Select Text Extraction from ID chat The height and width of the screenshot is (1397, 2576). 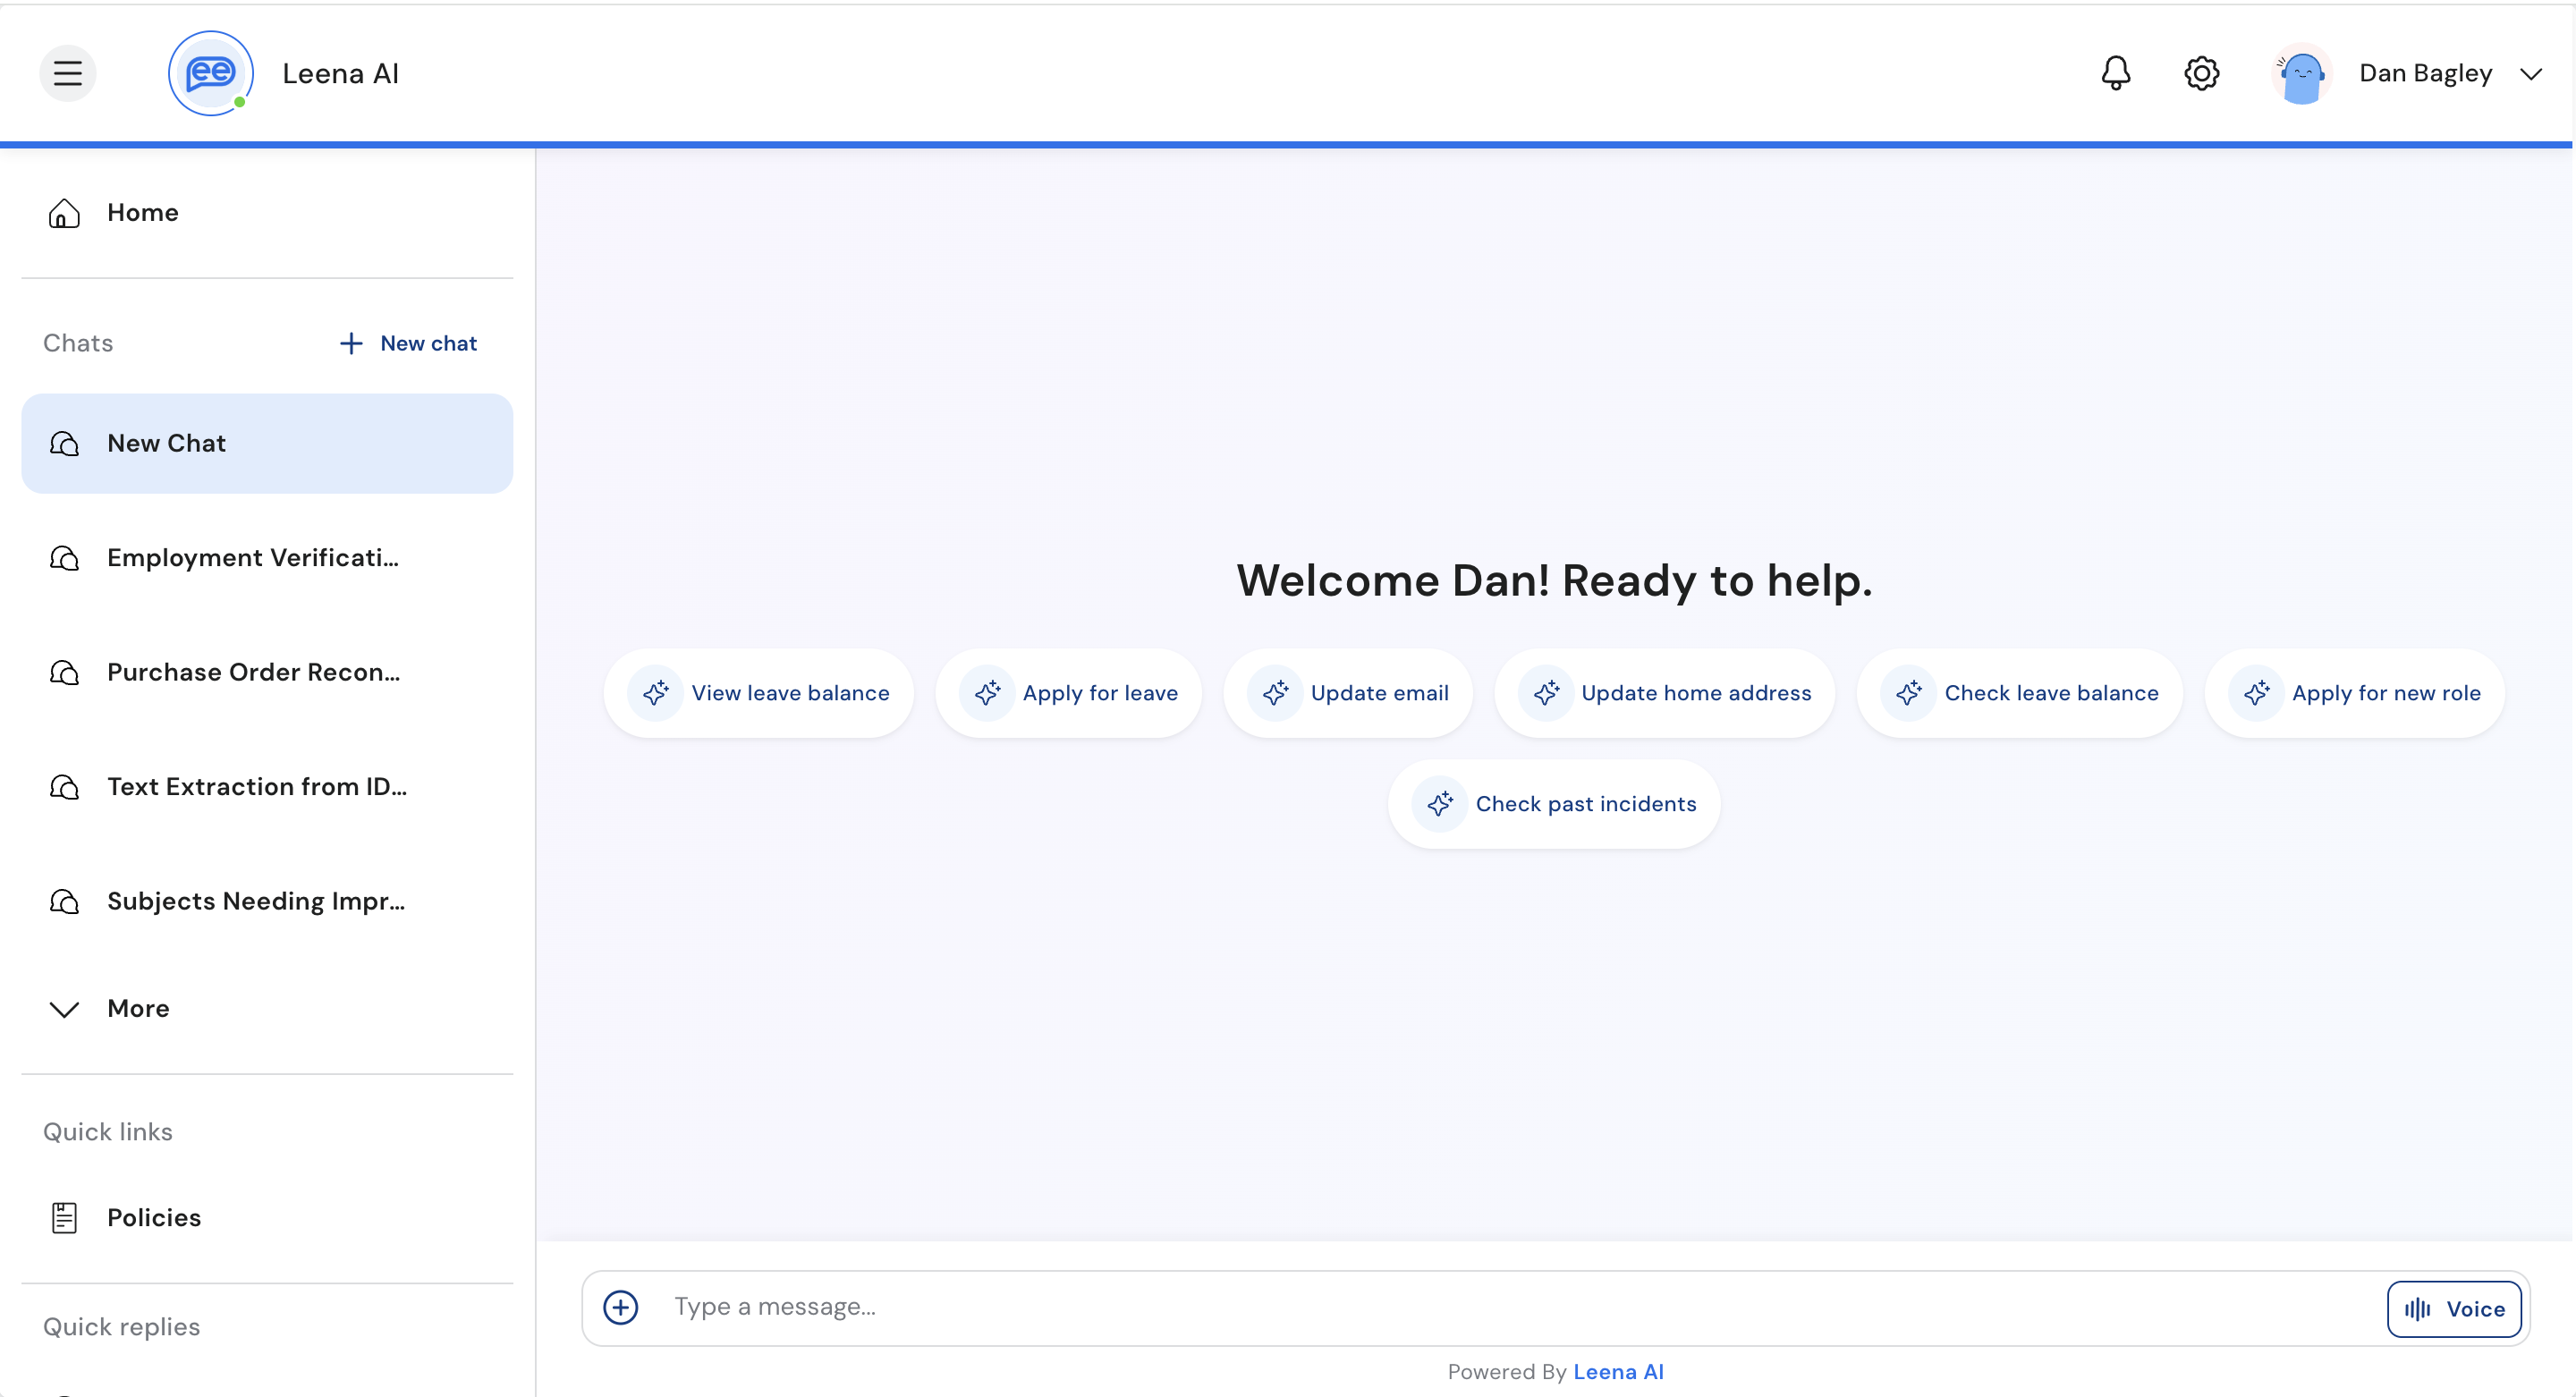pos(256,786)
